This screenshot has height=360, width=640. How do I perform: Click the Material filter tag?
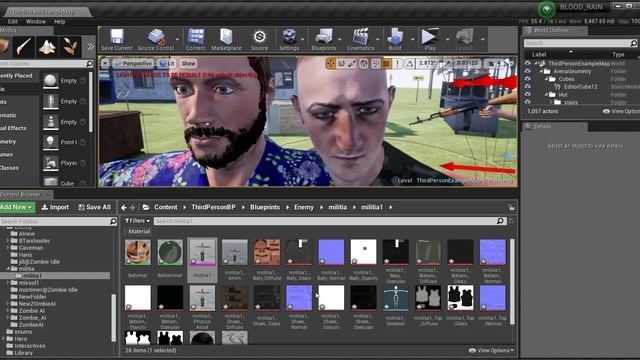[x=139, y=231]
